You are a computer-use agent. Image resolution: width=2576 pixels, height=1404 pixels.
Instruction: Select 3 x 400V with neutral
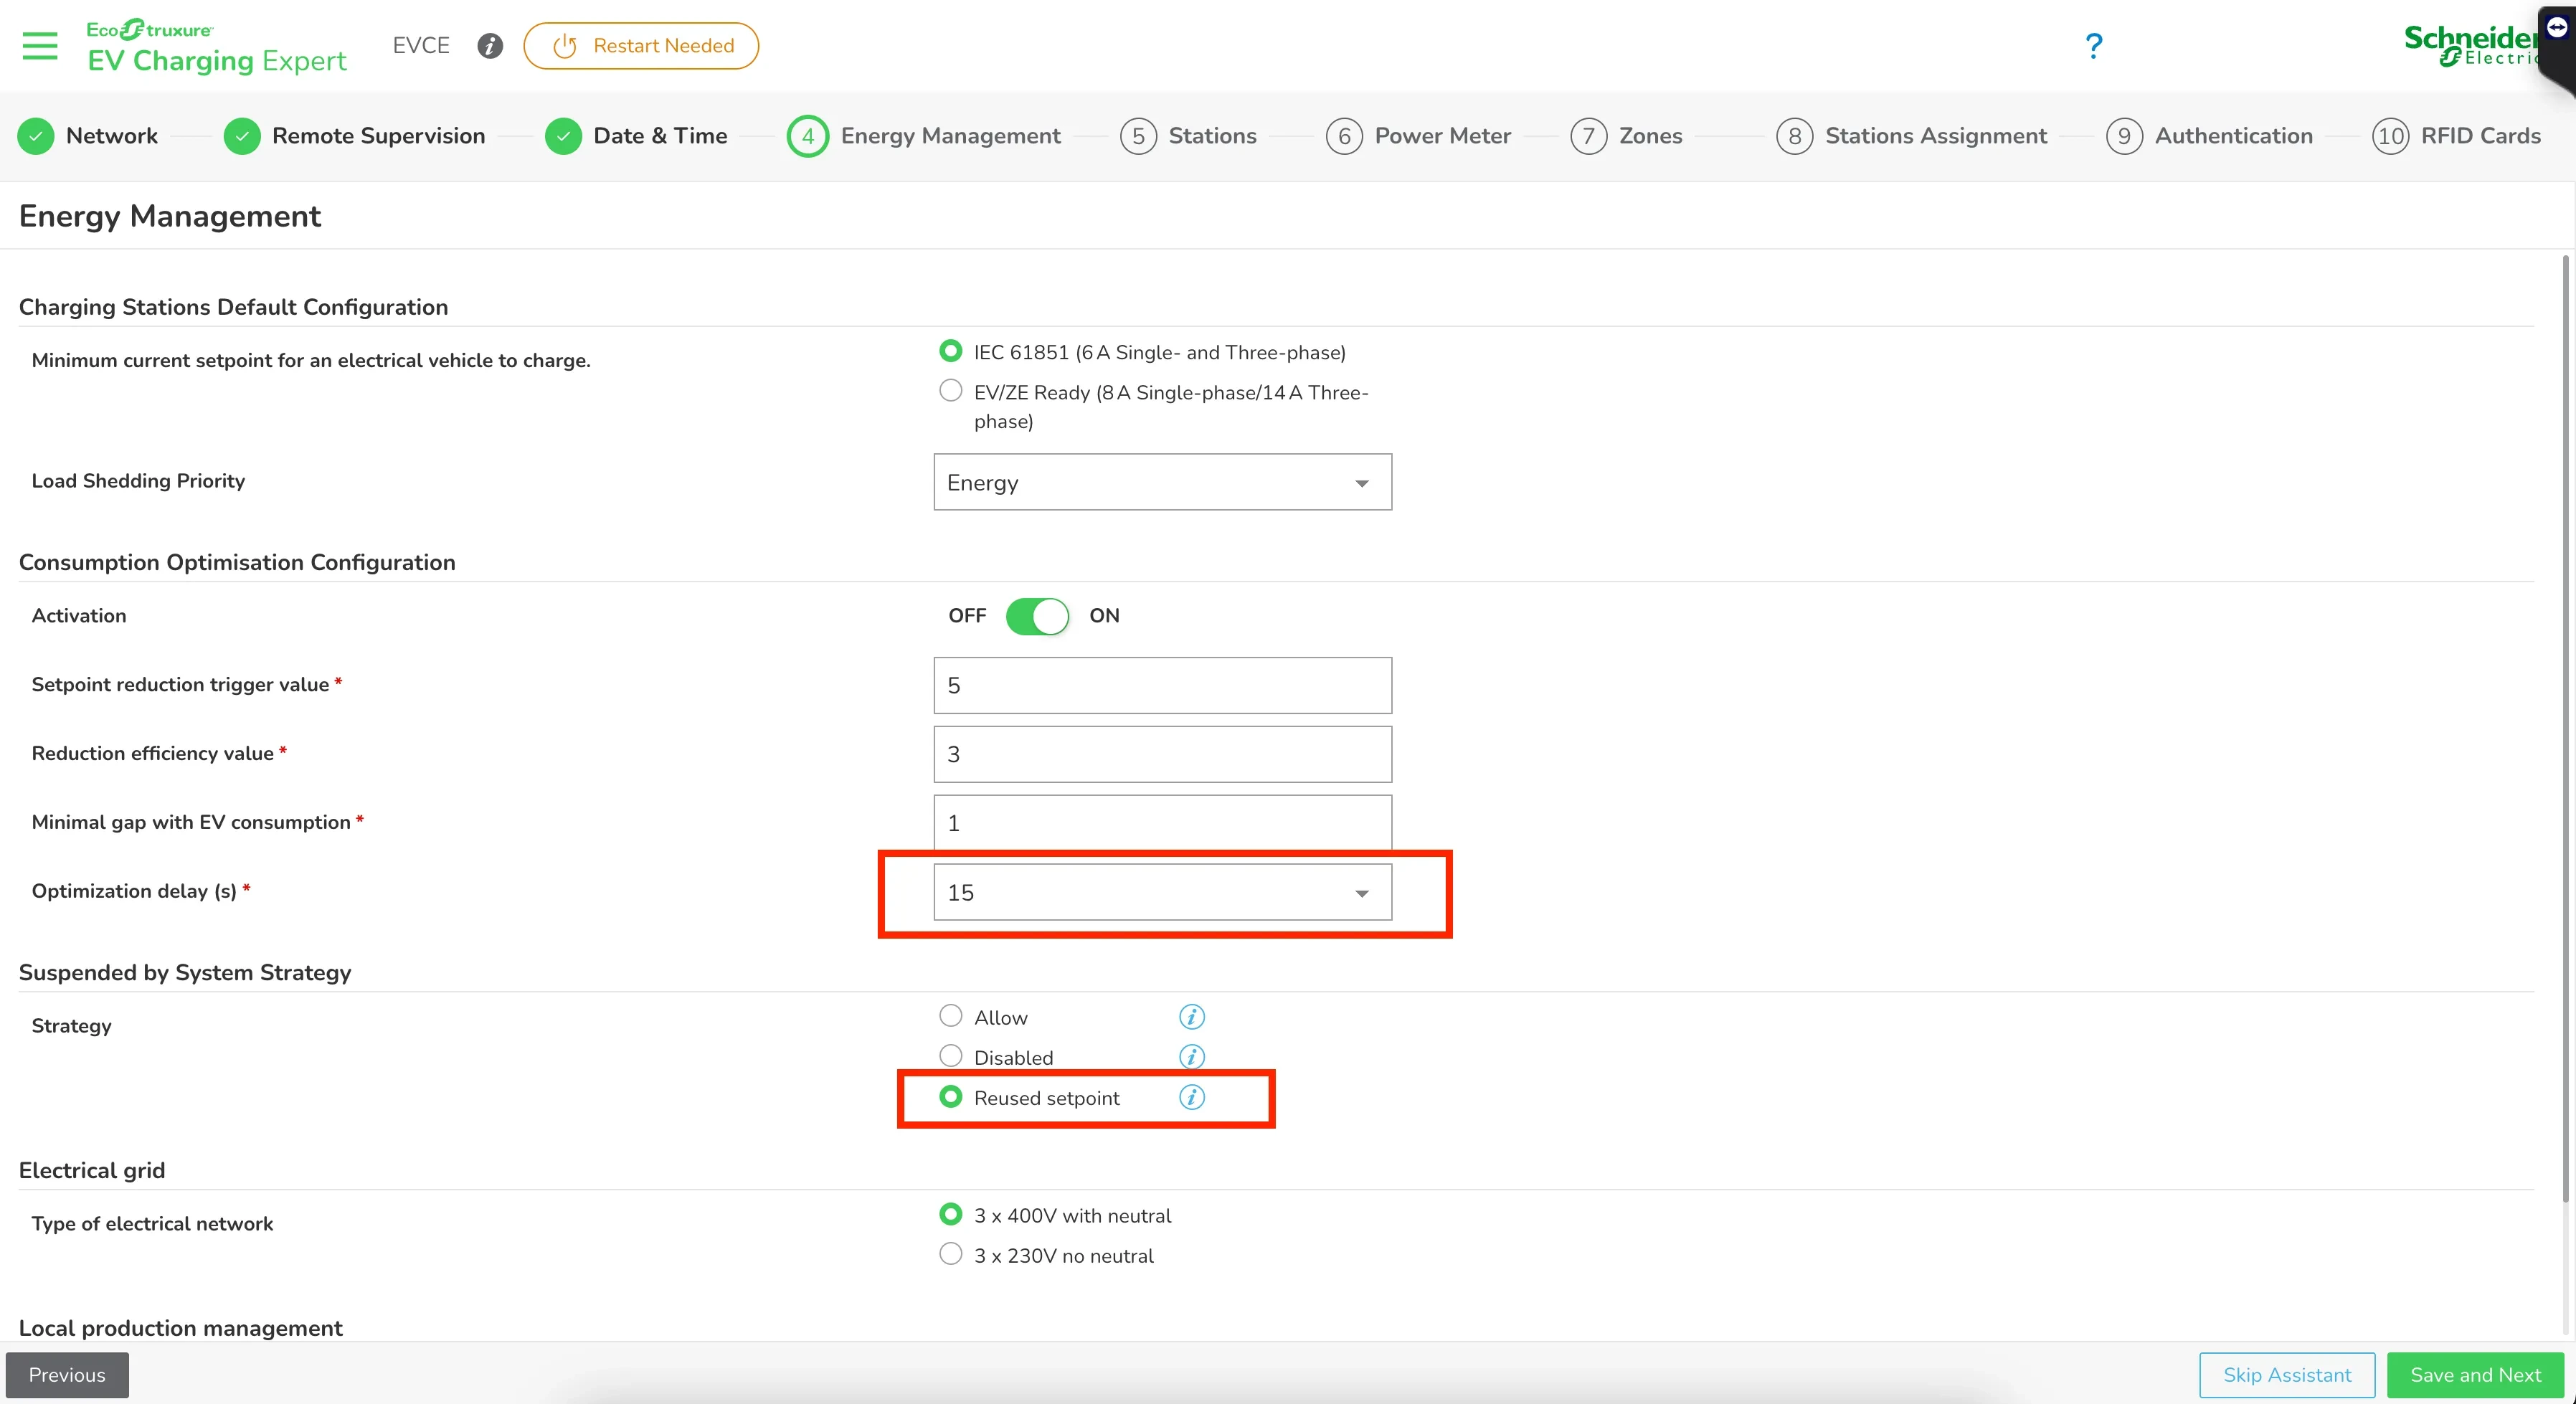[951, 1214]
